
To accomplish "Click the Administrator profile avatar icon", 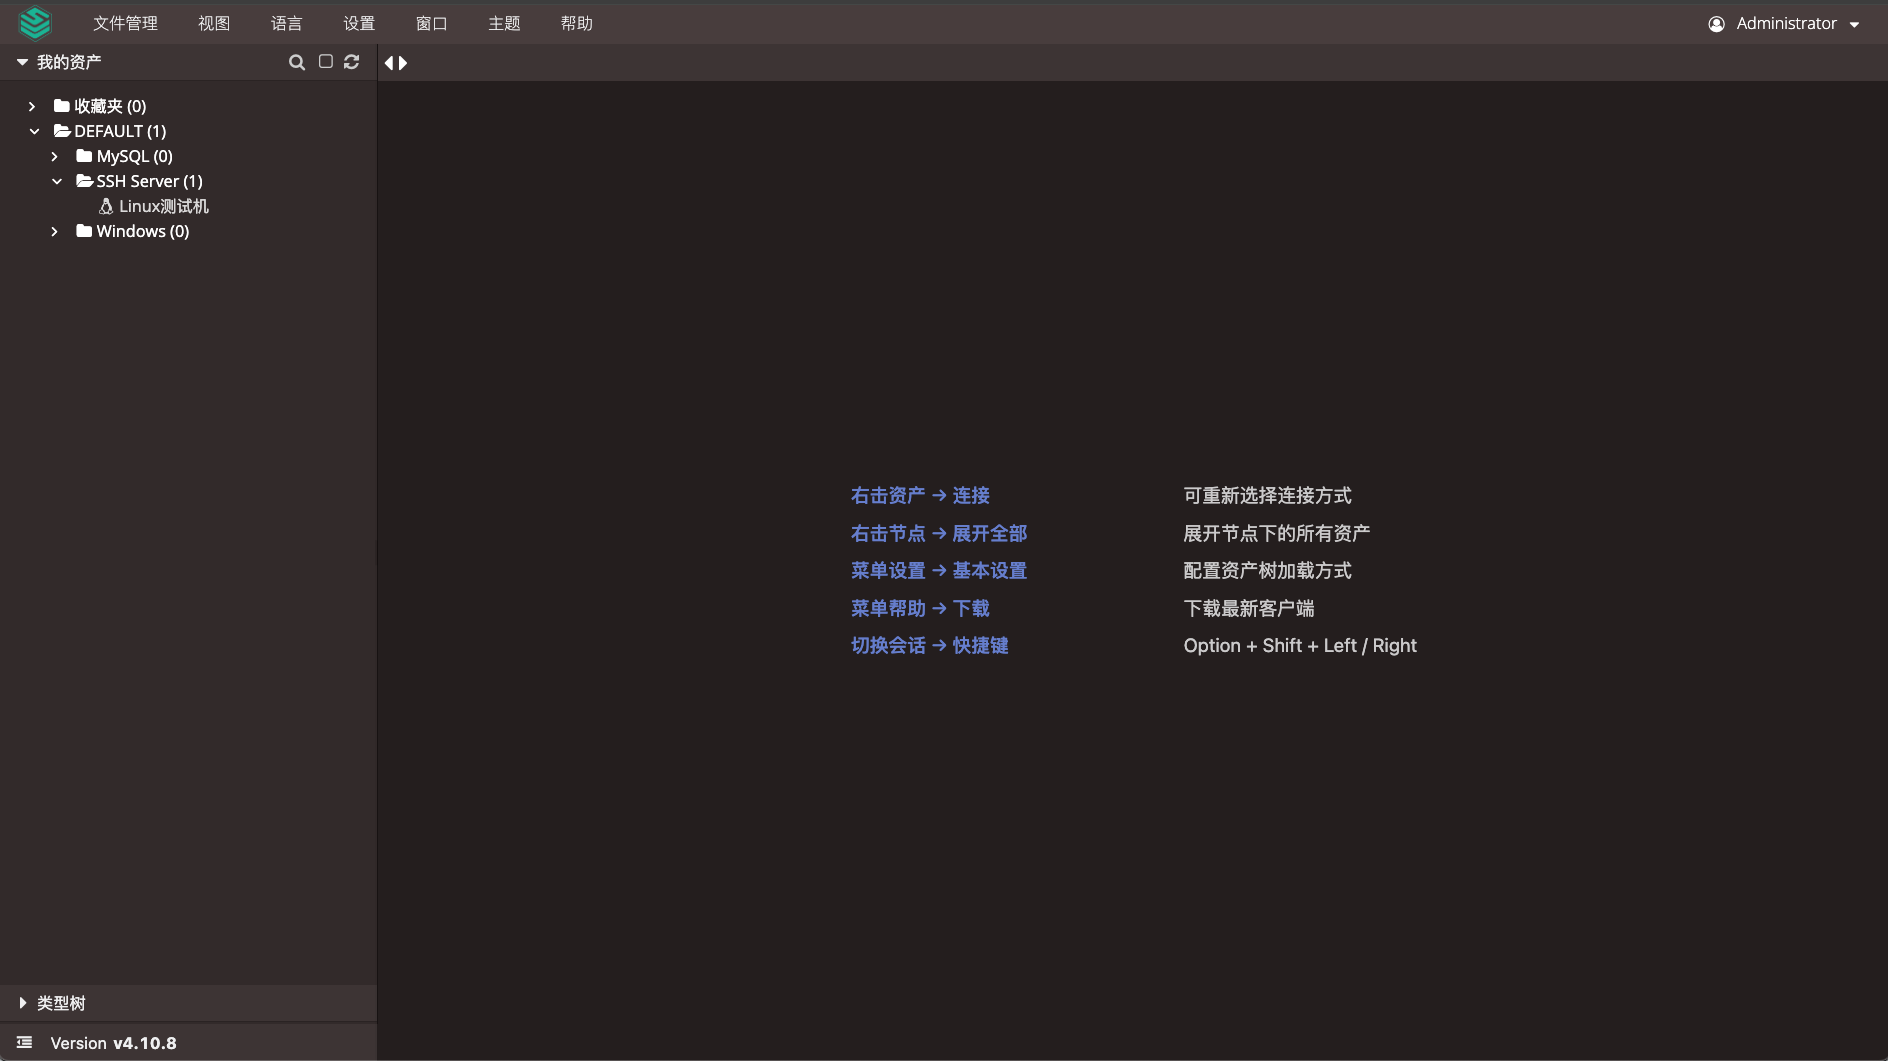I will point(1717,22).
